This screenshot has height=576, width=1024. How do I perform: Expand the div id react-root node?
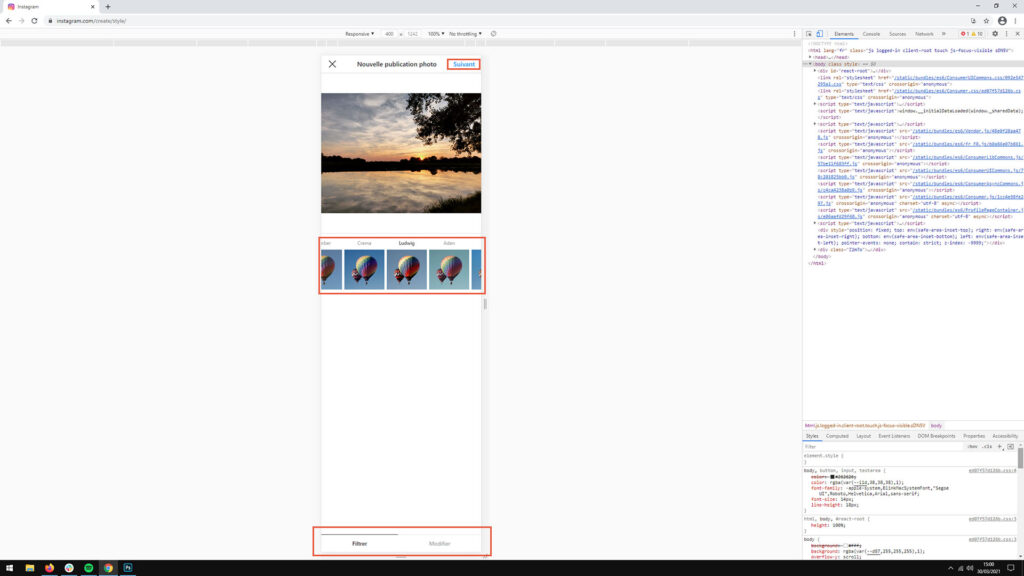(815, 71)
